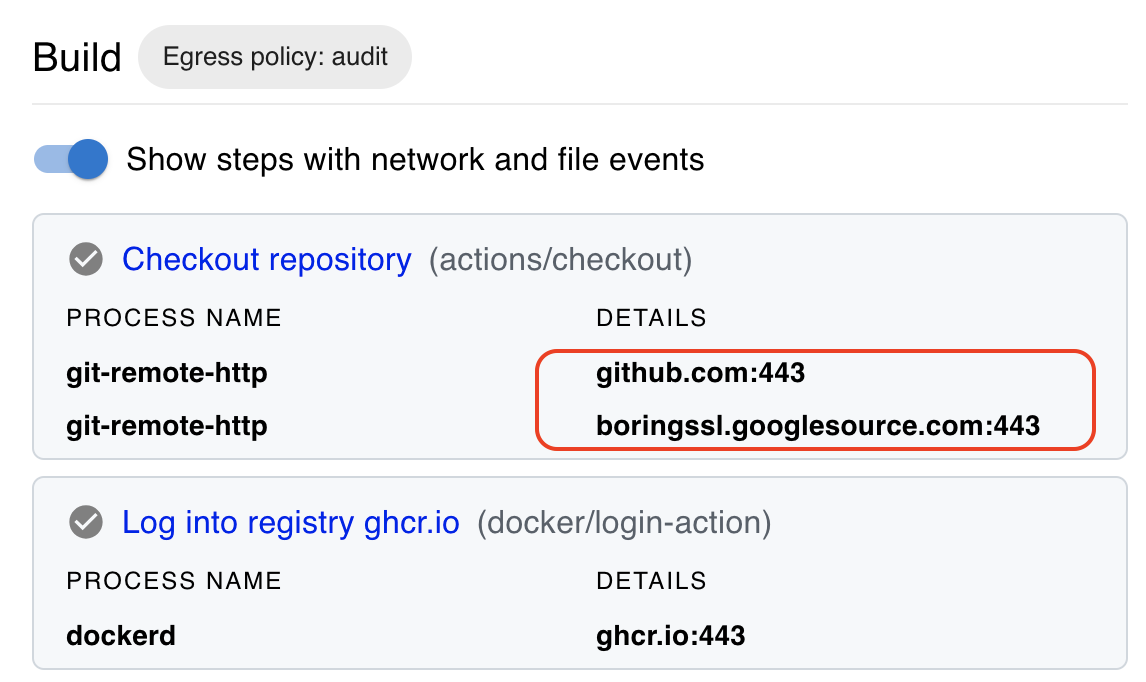1146x682 pixels.
Task: Open the Log into registry ghcr.io link
Action: 291,523
